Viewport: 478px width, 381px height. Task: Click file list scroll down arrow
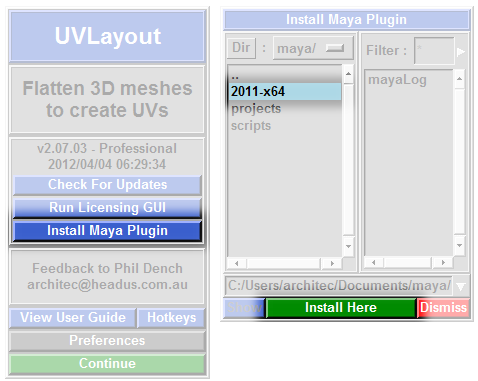coord(459,246)
